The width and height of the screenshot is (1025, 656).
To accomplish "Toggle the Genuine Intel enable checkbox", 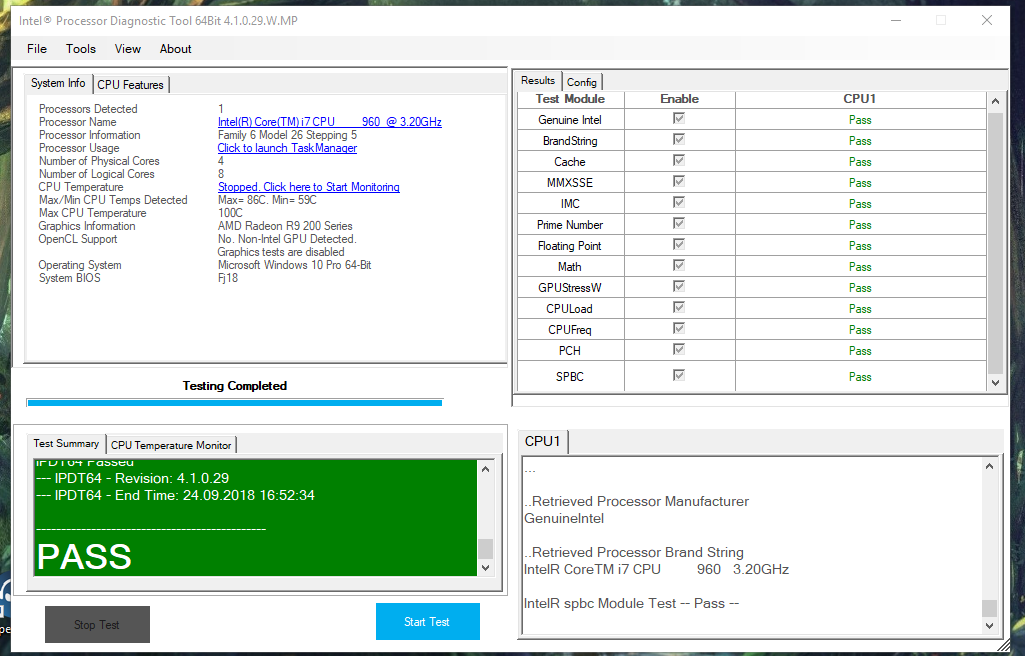I will pyautogui.click(x=679, y=119).
